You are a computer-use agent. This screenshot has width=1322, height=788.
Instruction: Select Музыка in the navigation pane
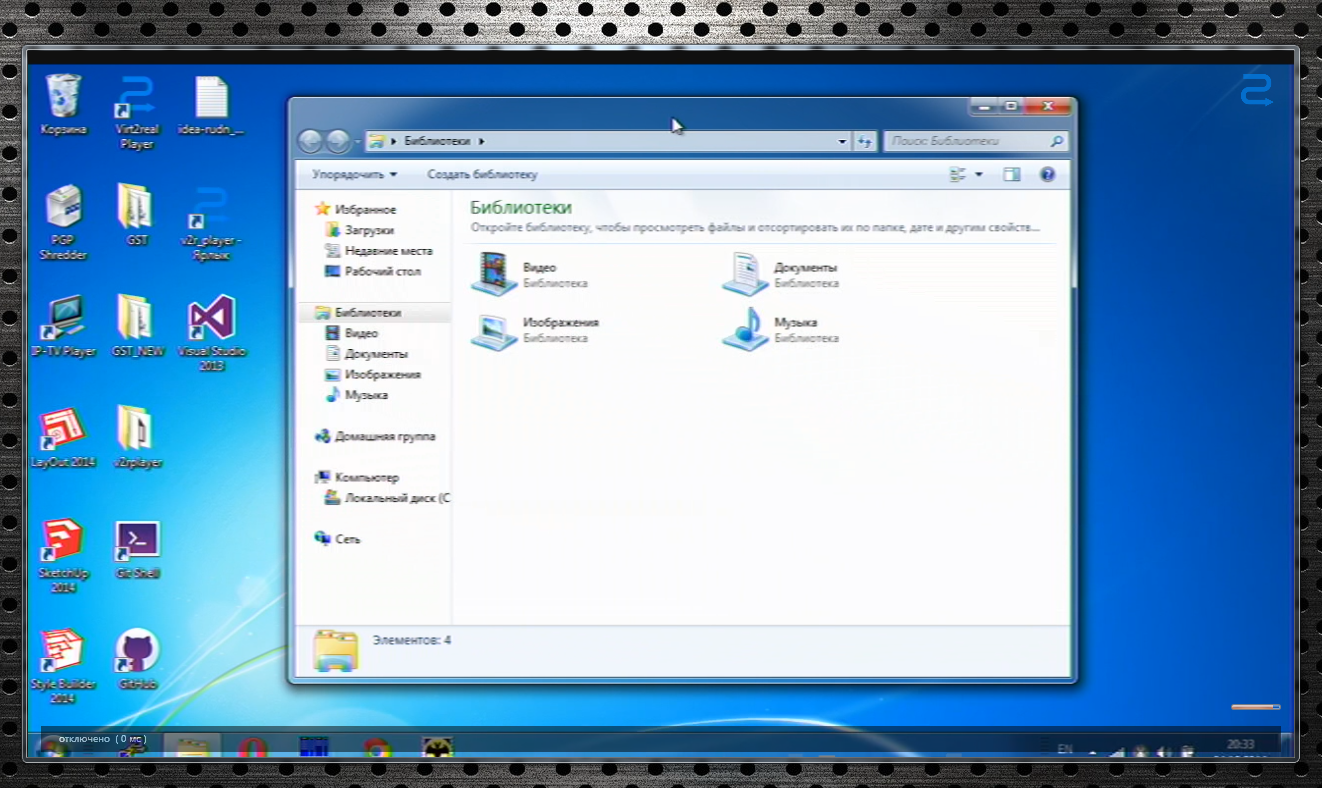(356, 395)
